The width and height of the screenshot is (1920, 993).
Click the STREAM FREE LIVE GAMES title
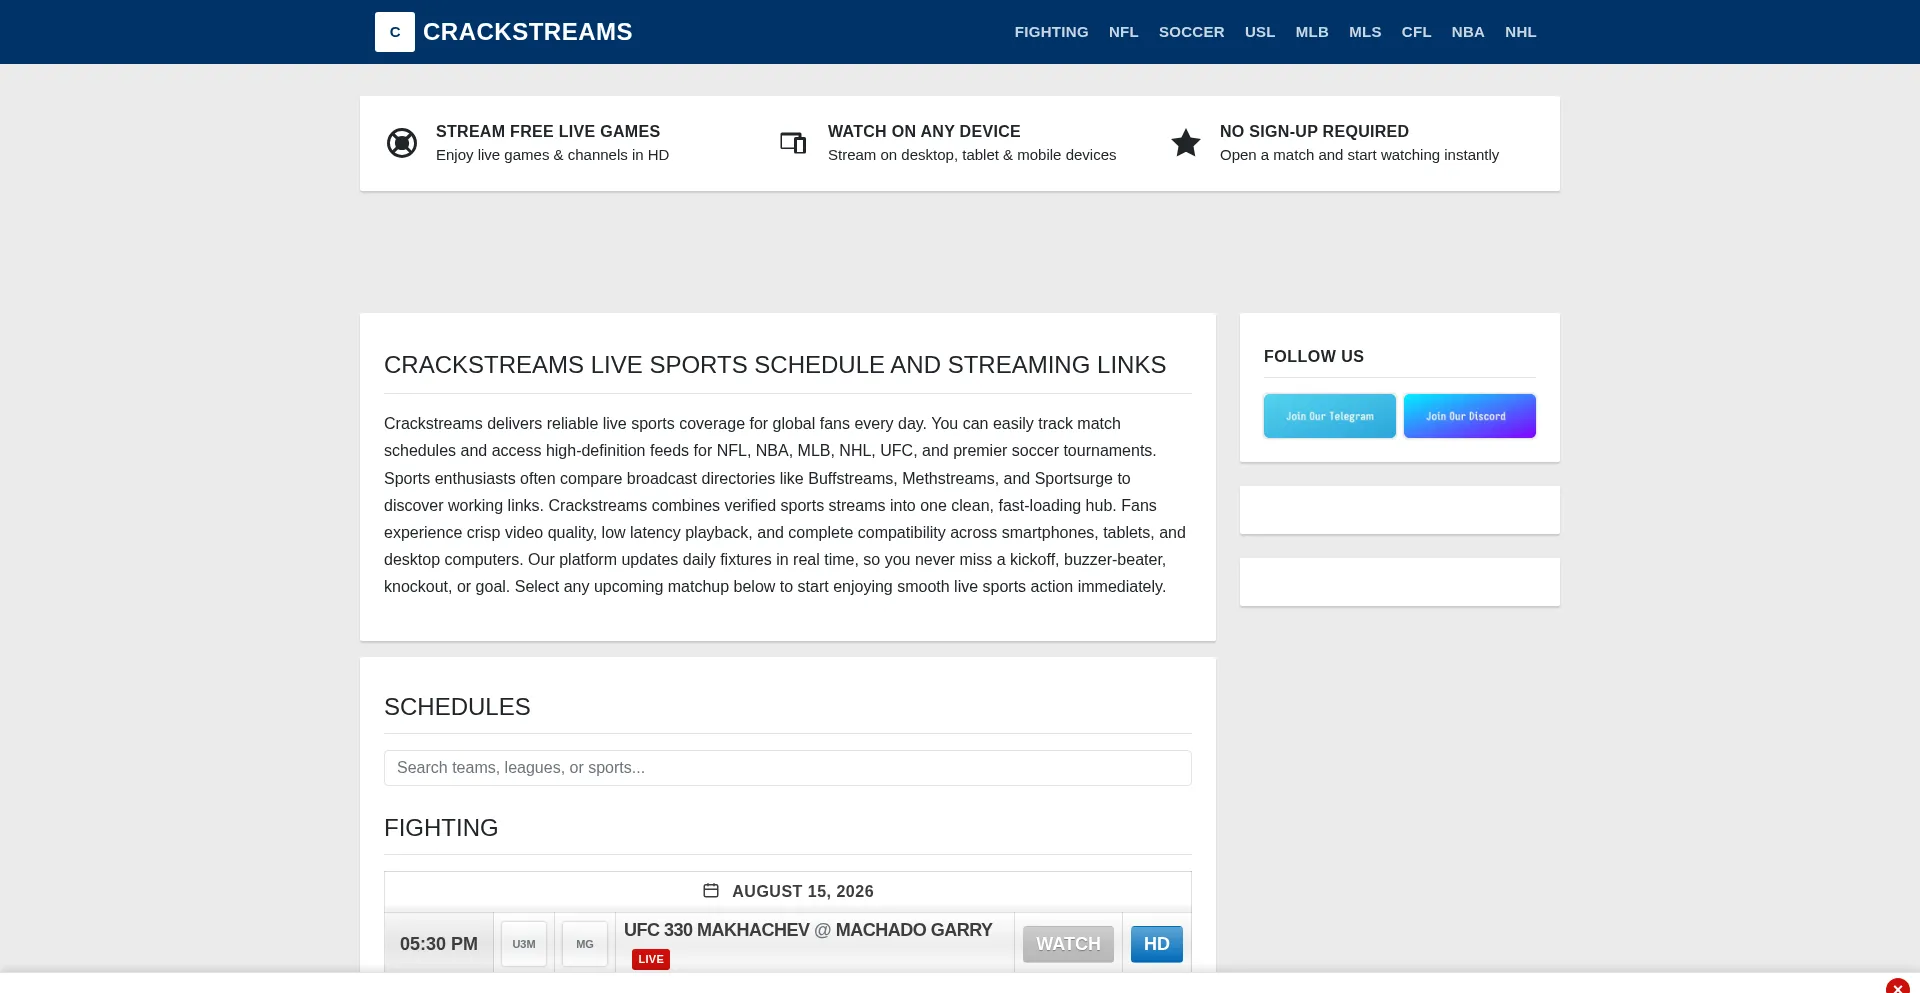click(x=548, y=131)
